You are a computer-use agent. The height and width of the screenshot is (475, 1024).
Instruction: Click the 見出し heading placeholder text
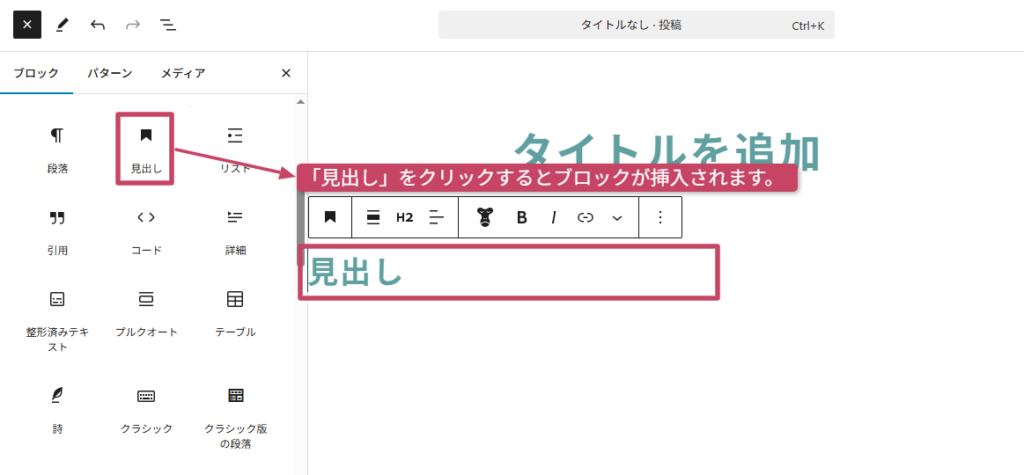pyautogui.click(x=355, y=272)
